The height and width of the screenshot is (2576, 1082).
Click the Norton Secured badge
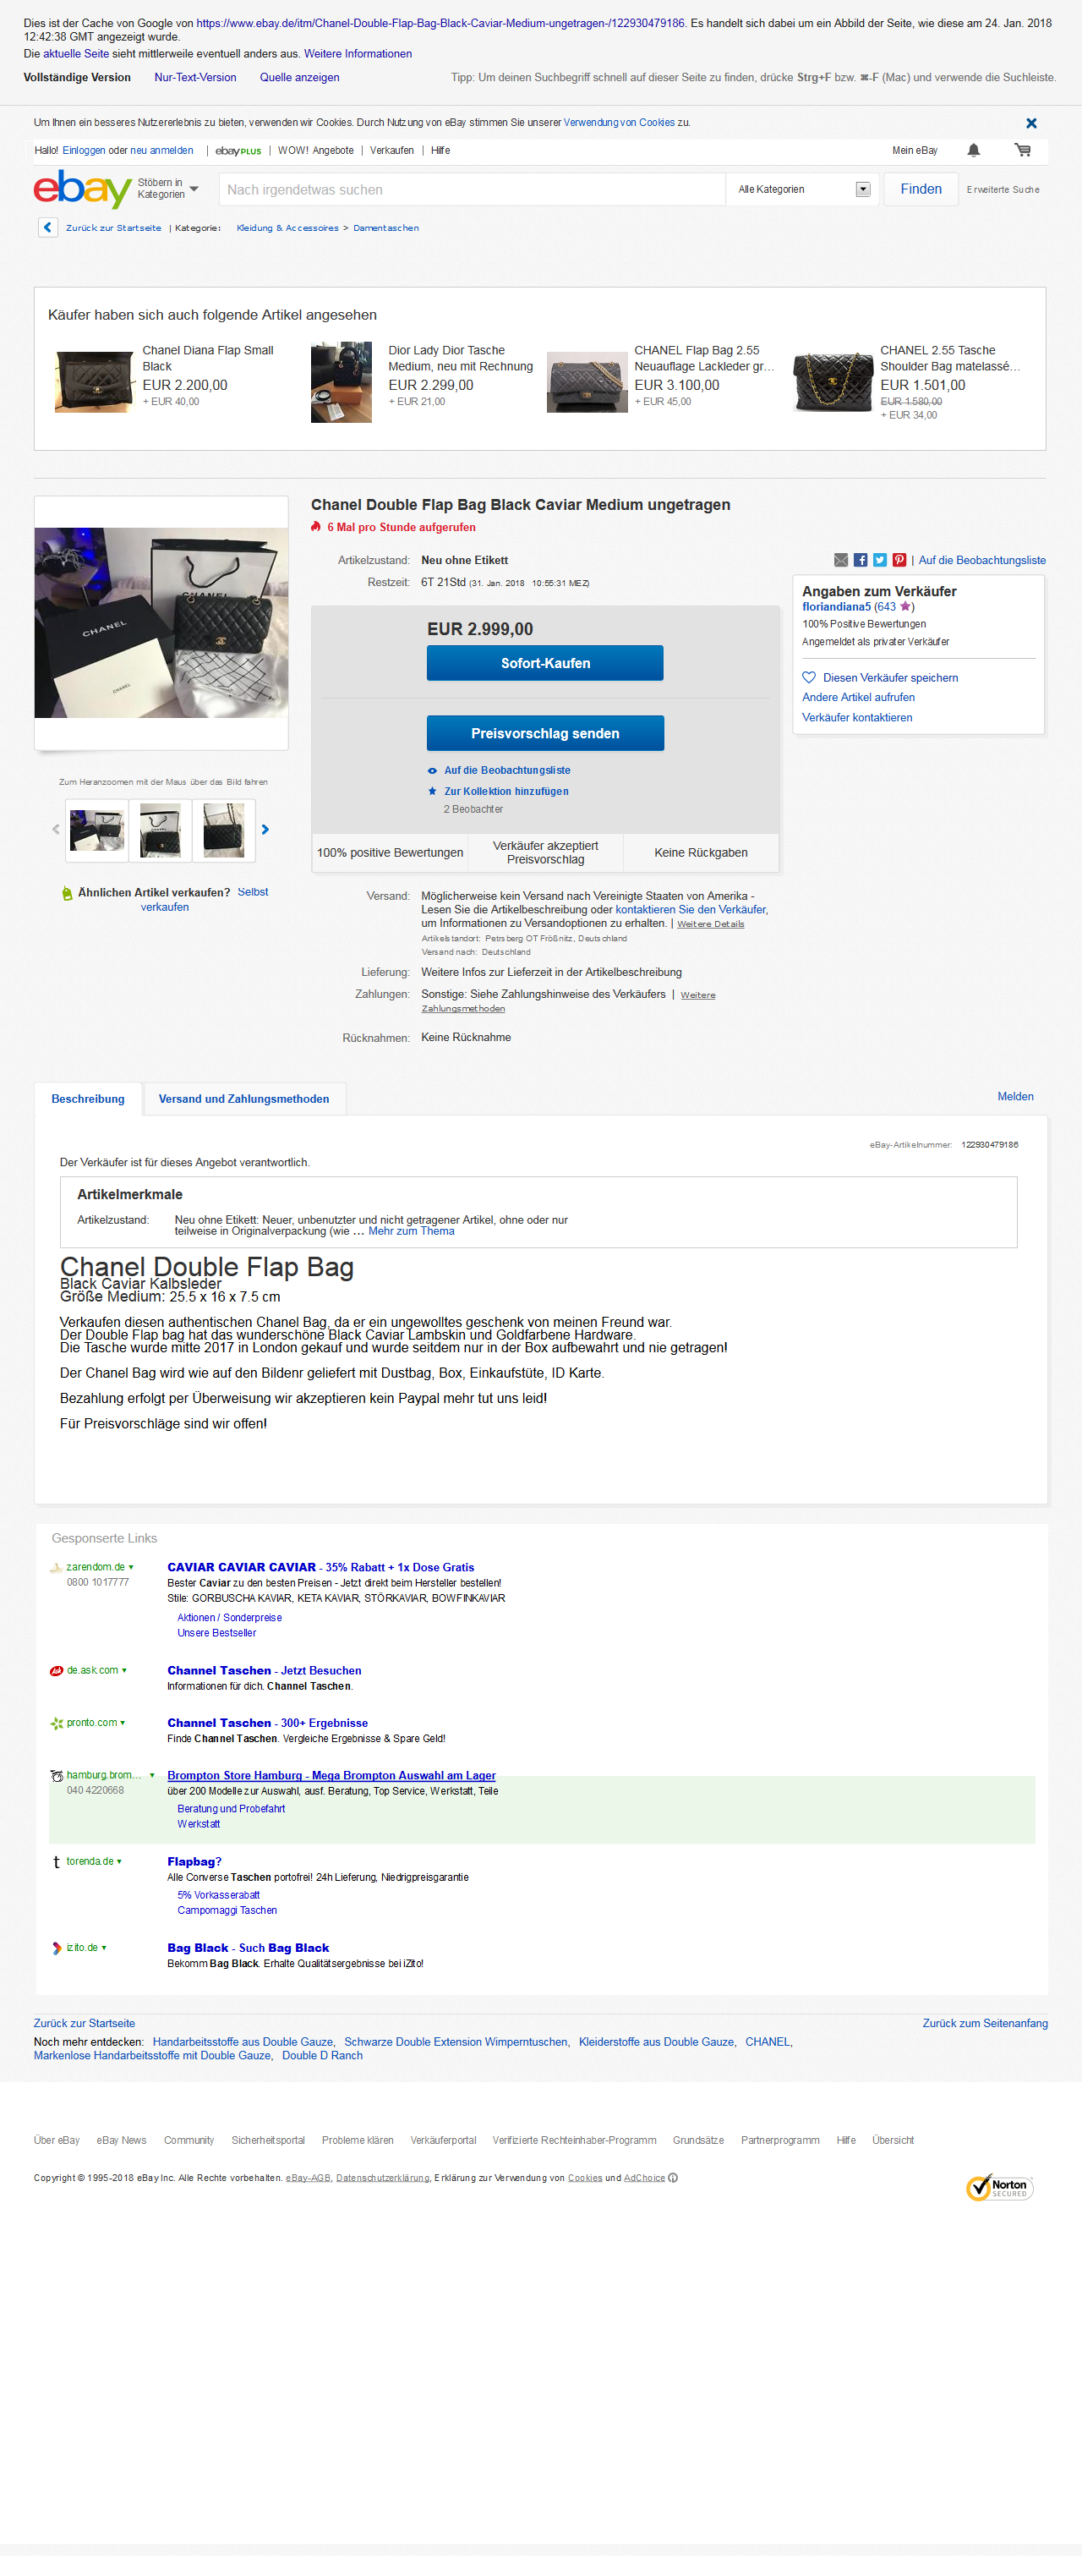click(x=999, y=2187)
